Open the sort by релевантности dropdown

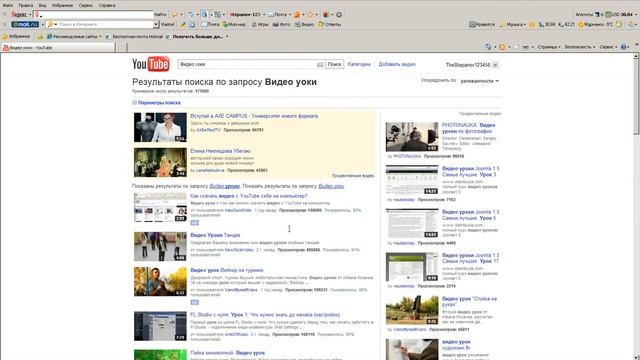480,81
